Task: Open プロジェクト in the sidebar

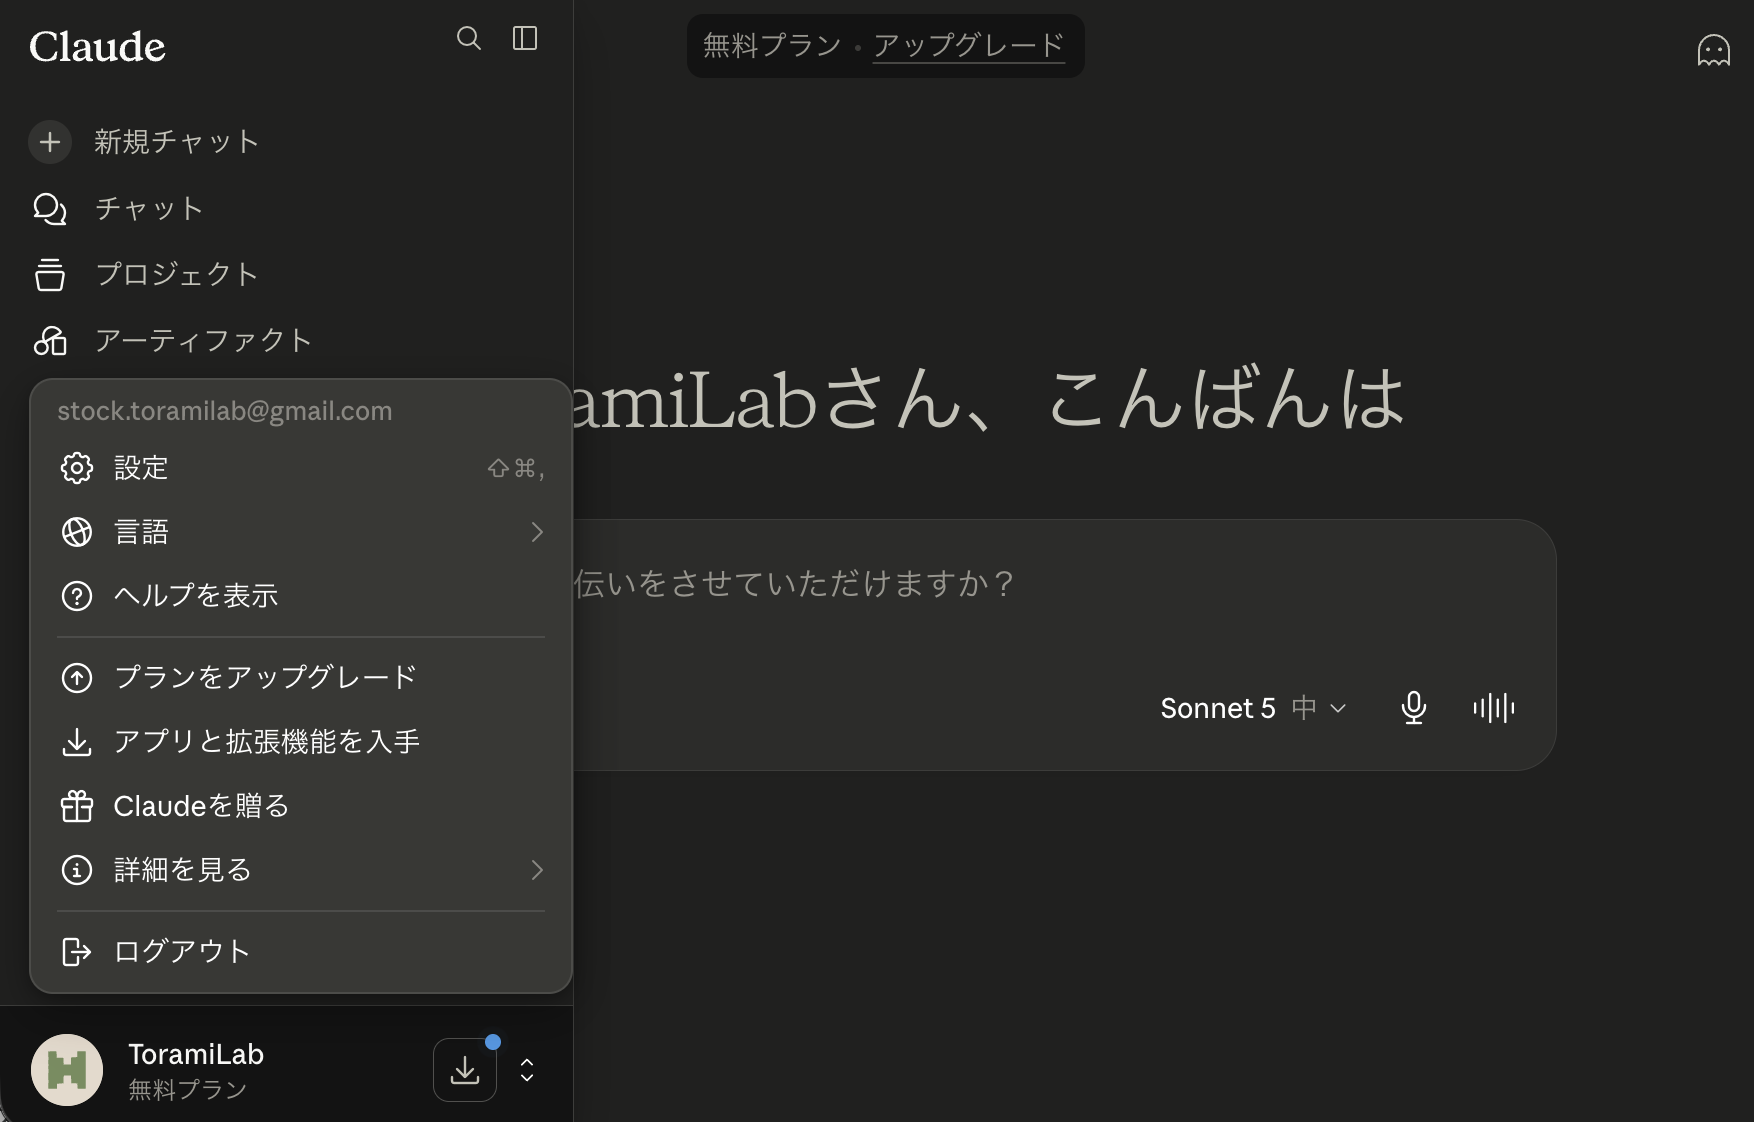Action: point(146,274)
